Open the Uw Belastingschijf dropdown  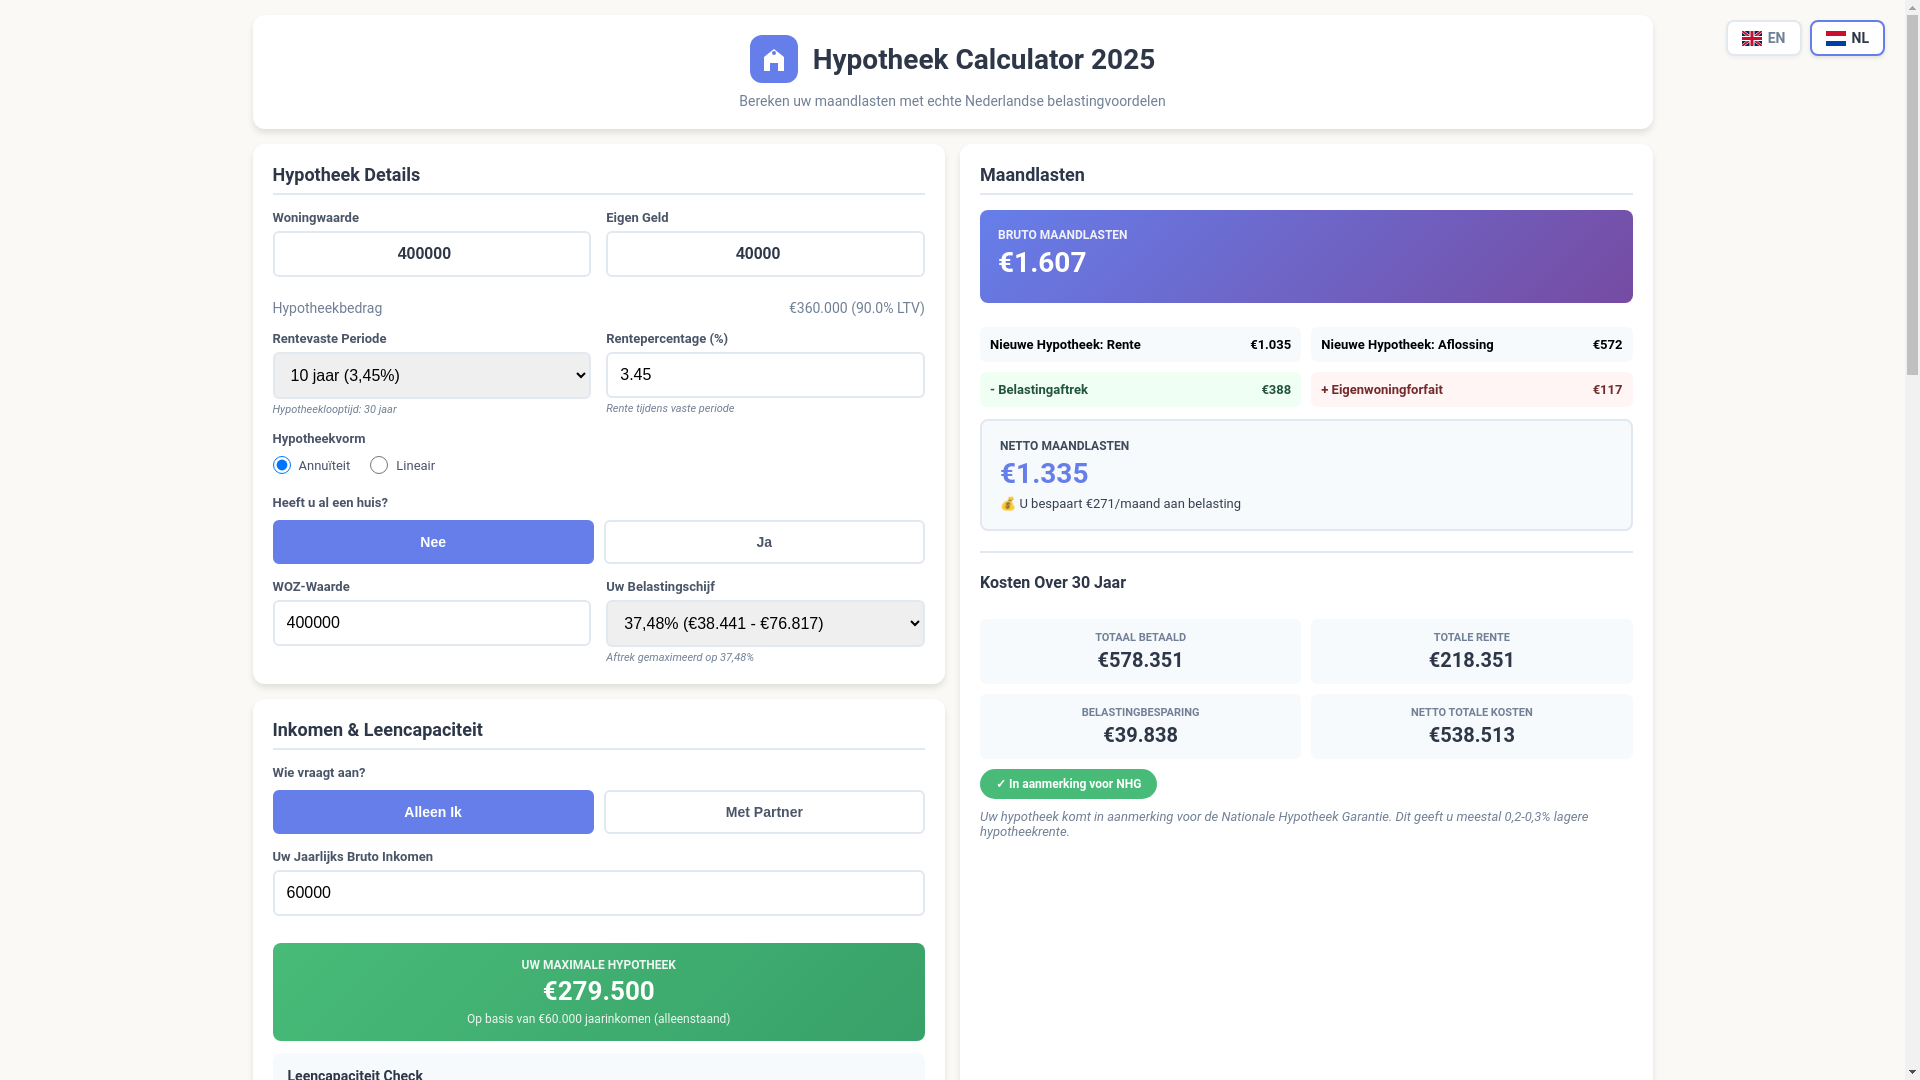765,623
